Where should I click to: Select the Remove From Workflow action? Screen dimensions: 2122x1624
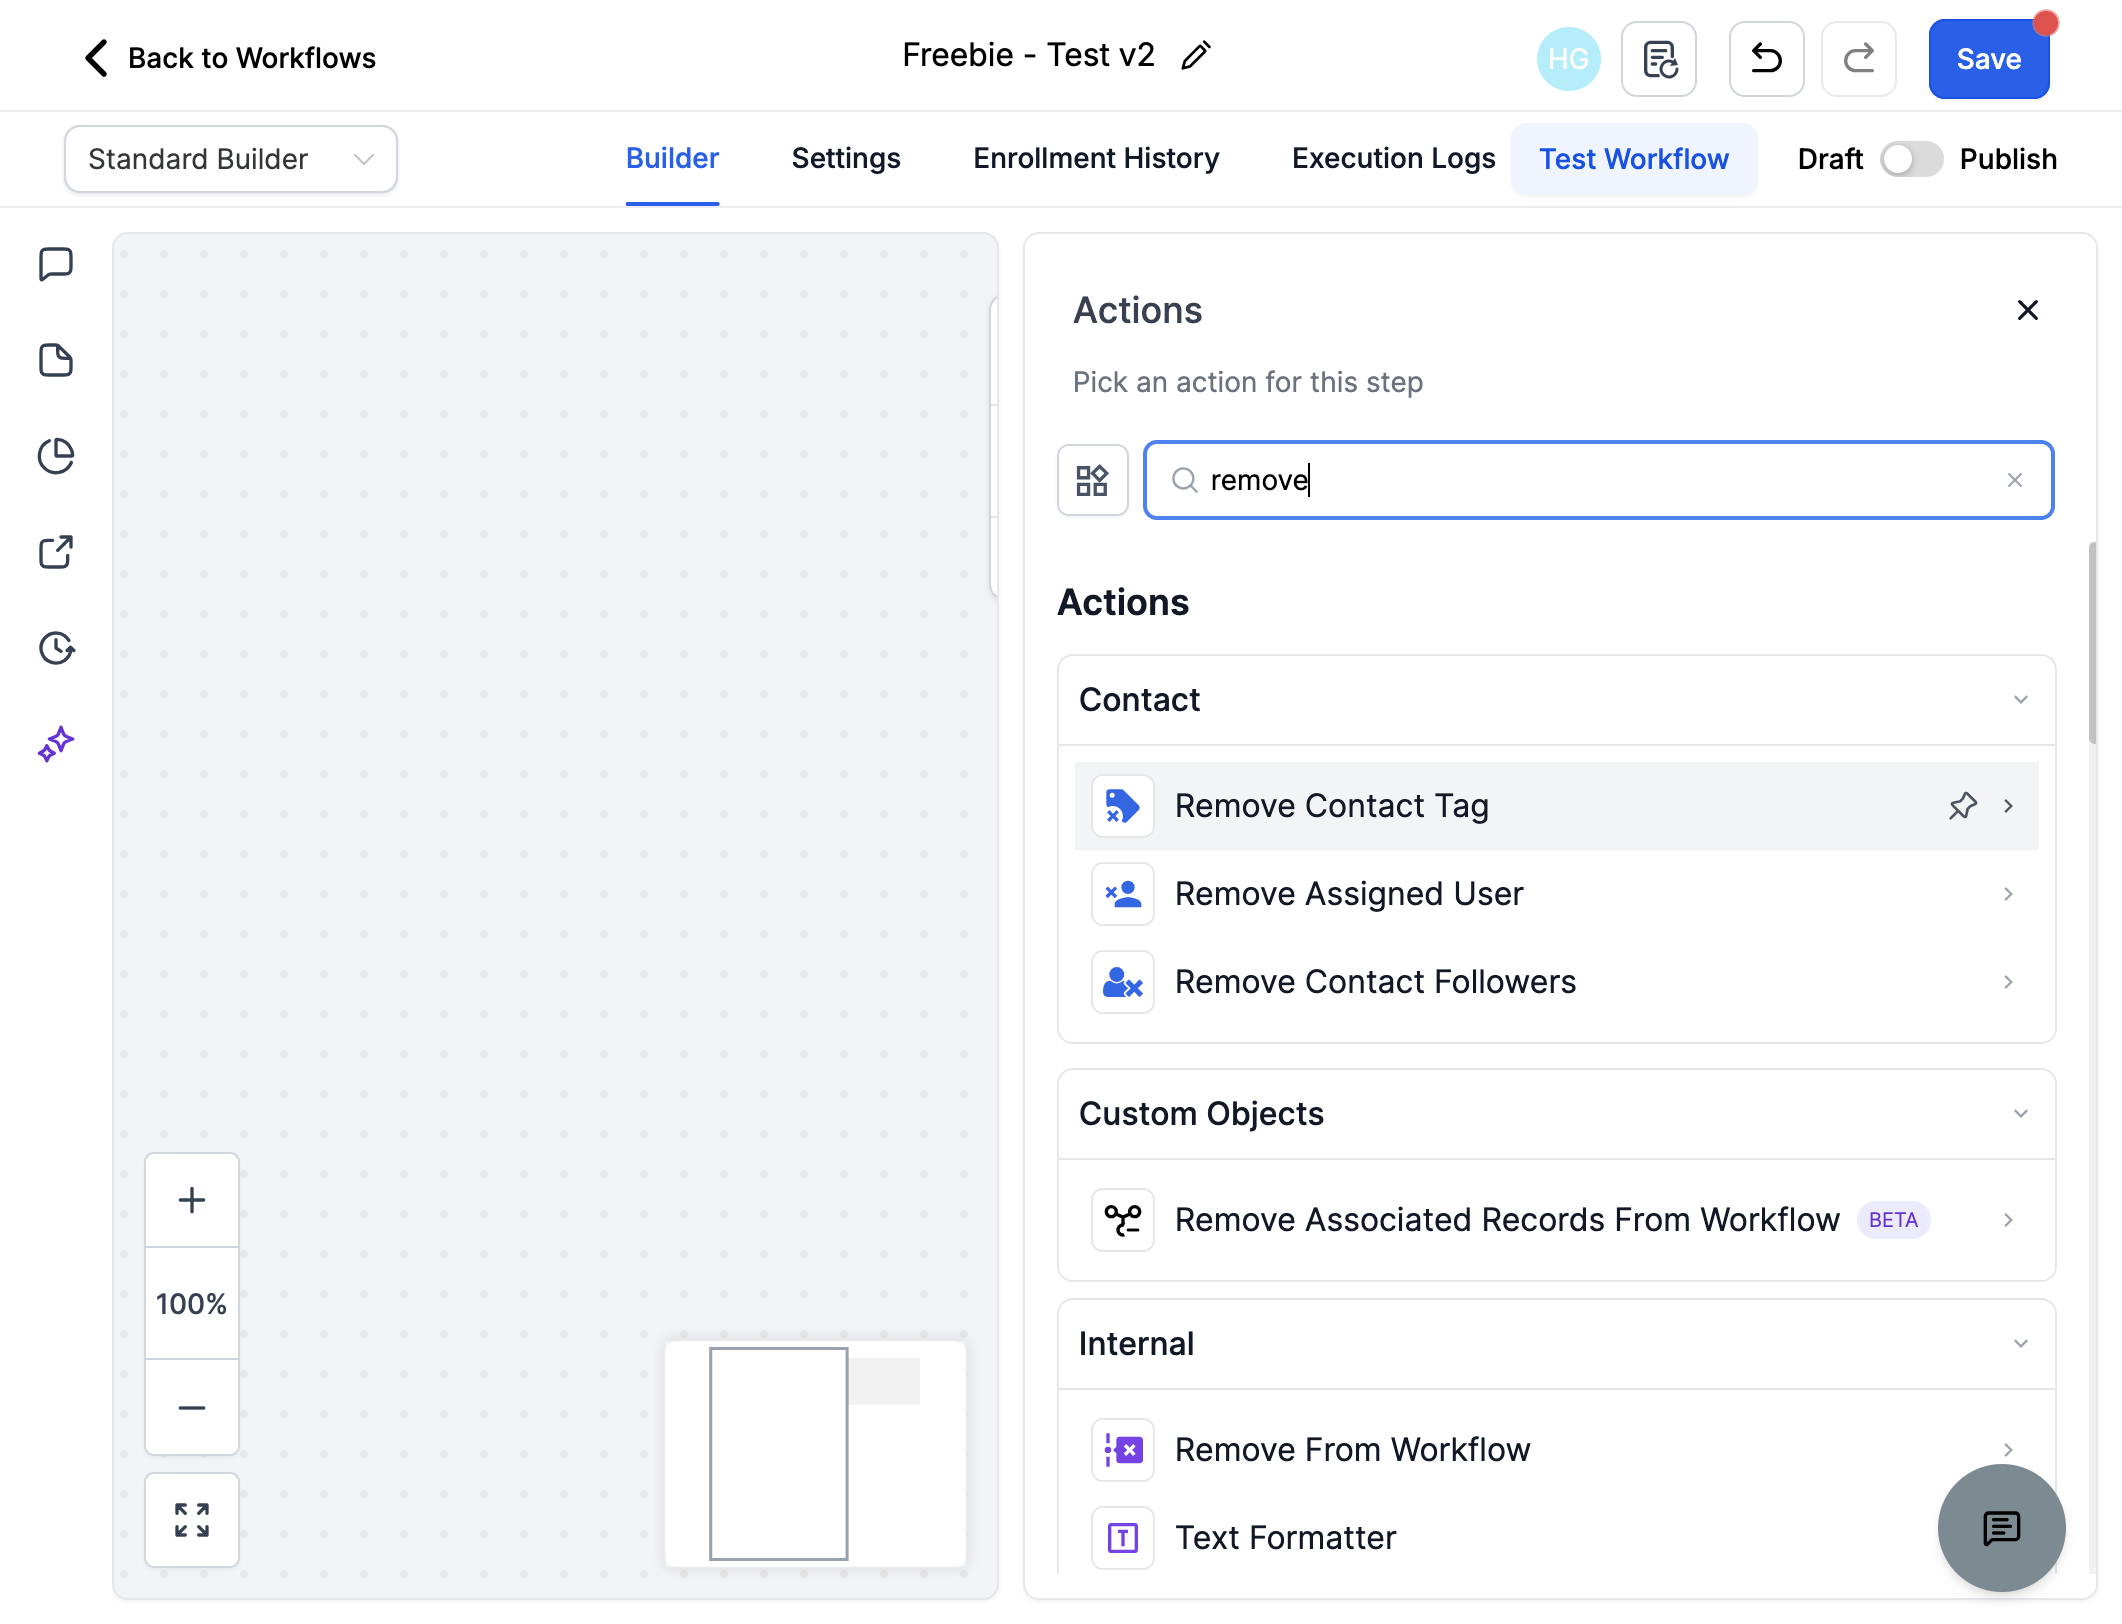[1556, 1450]
